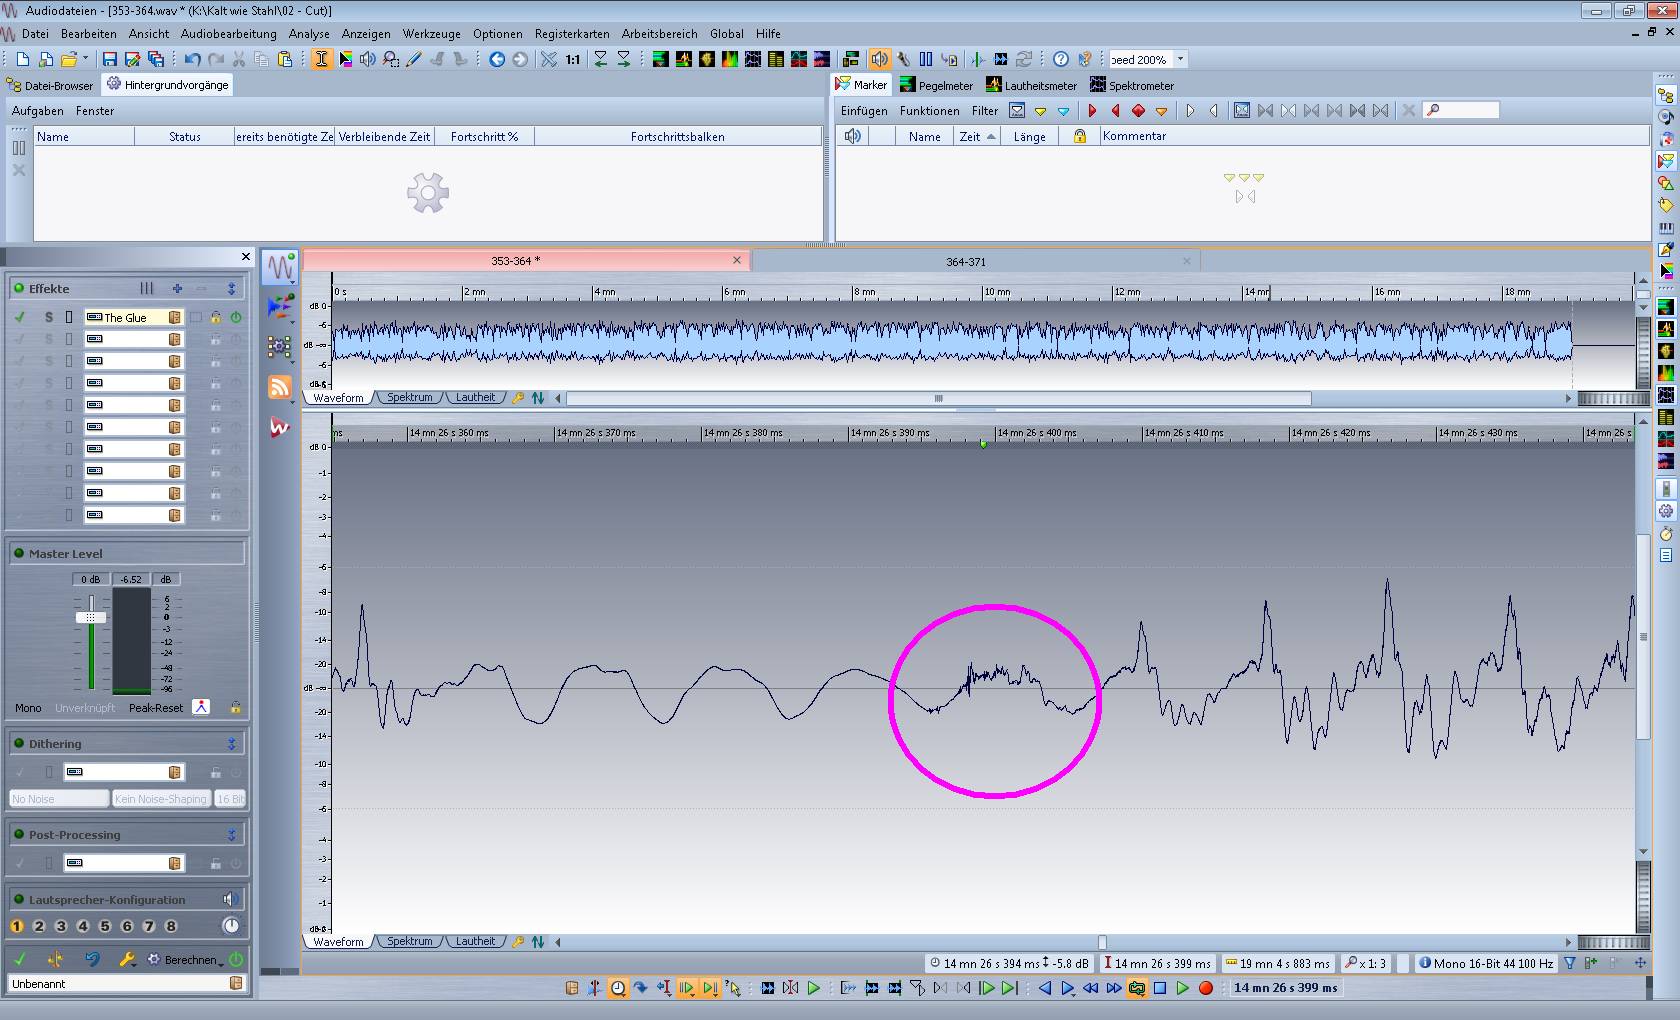Click the Kein Noise-Shaping button
This screenshot has height=1020, width=1680.
[x=160, y=799]
